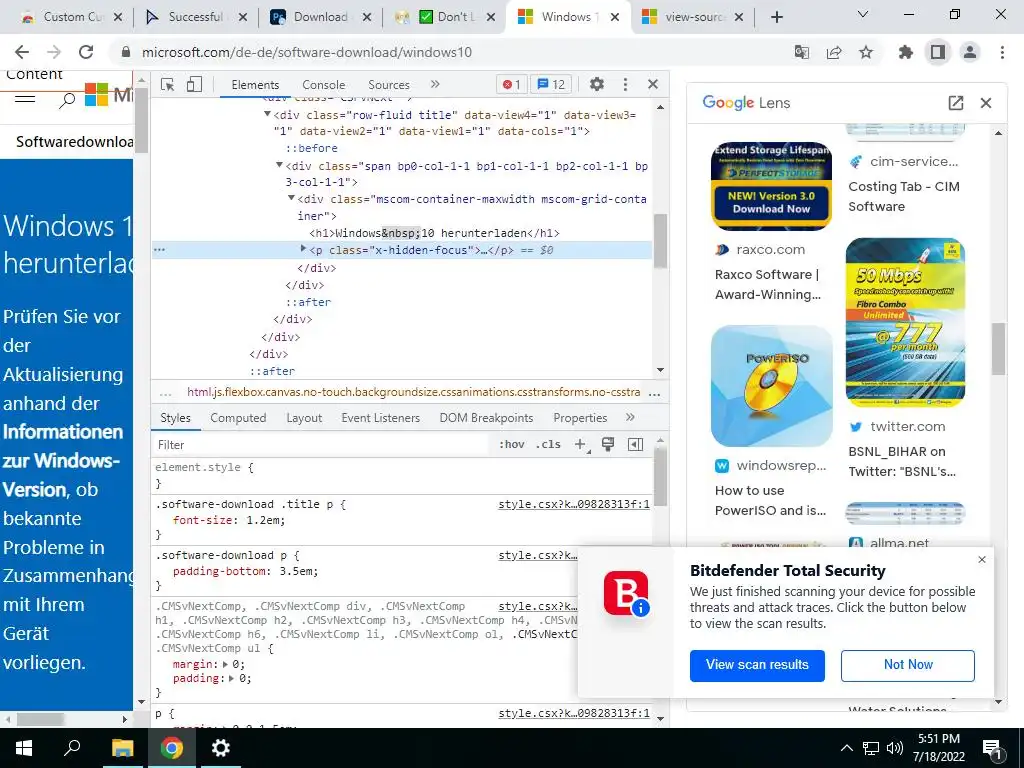The image size is (1024, 768).
Task: Open the Properties pane tab
Action: (x=580, y=418)
